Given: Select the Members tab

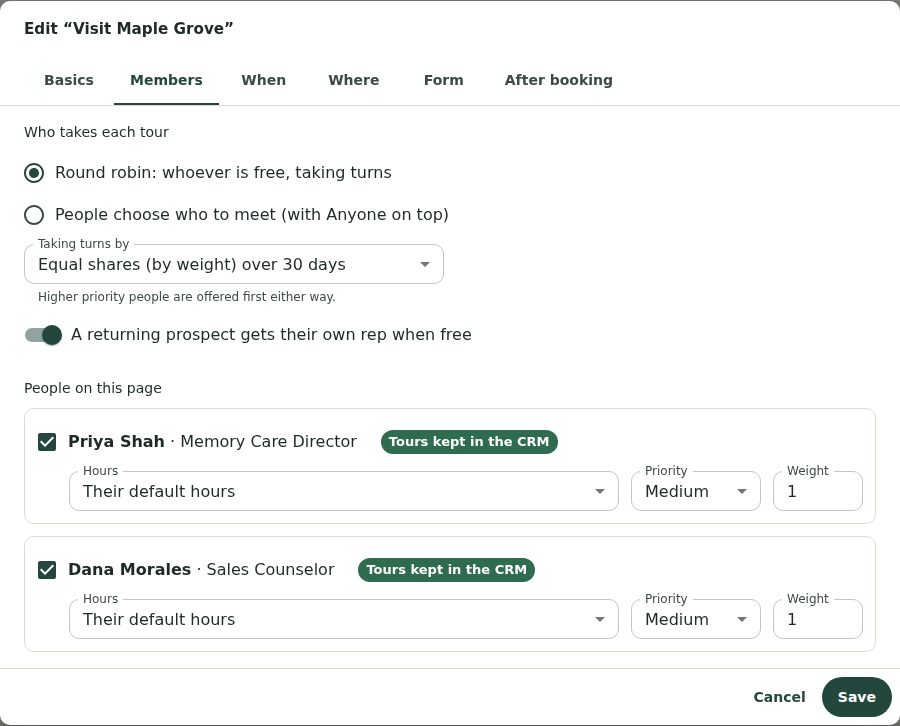Looking at the screenshot, I should point(166,80).
